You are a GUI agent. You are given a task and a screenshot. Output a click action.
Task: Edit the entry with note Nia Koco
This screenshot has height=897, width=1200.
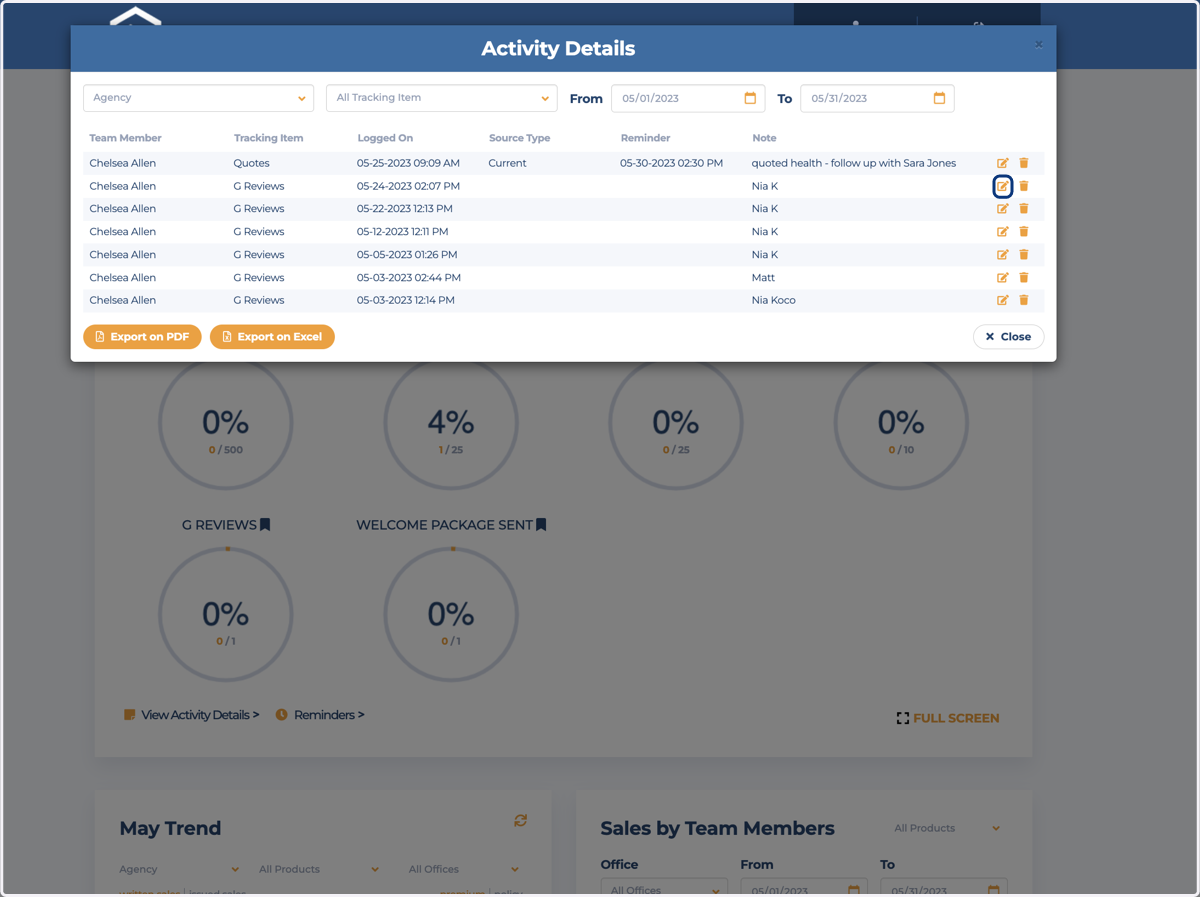click(x=1003, y=300)
